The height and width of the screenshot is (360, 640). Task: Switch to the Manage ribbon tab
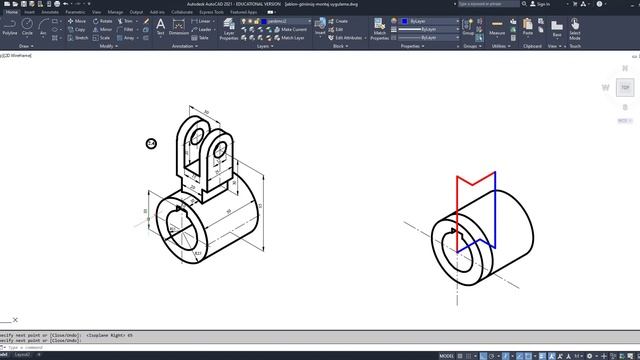[115, 12]
